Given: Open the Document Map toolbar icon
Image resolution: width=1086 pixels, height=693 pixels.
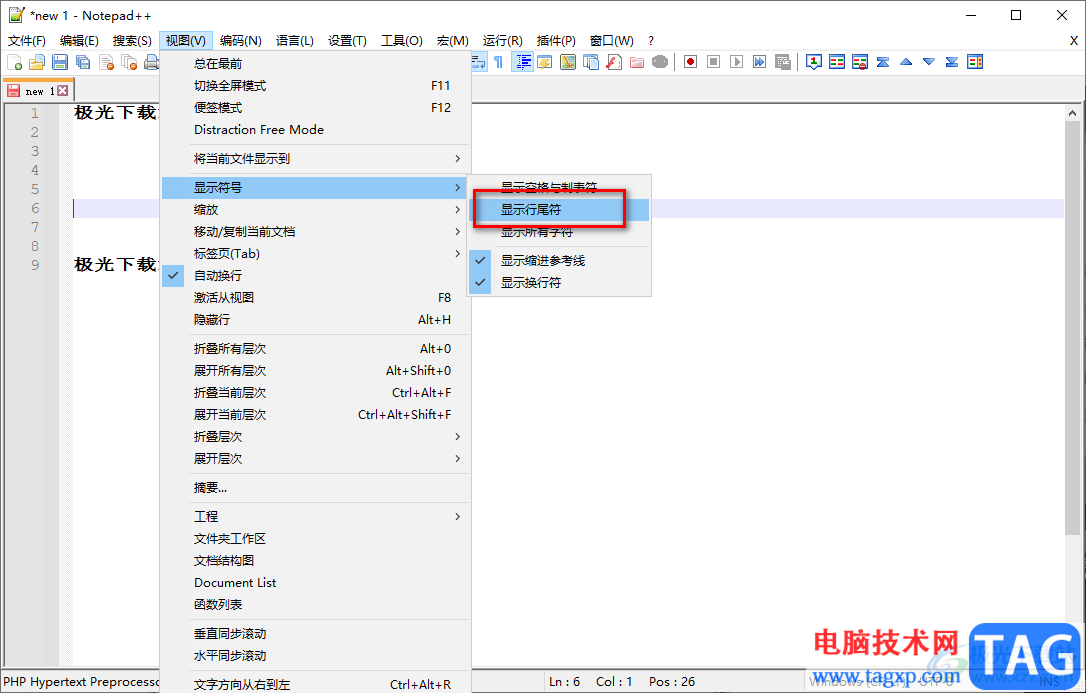Looking at the screenshot, I should coord(568,62).
